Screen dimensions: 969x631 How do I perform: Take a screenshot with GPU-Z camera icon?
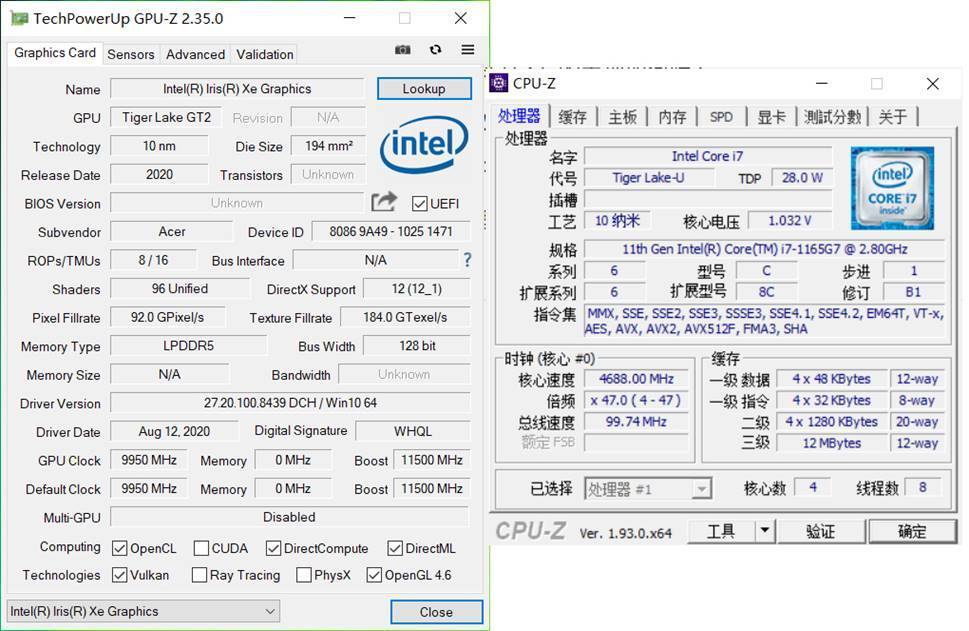403,49
